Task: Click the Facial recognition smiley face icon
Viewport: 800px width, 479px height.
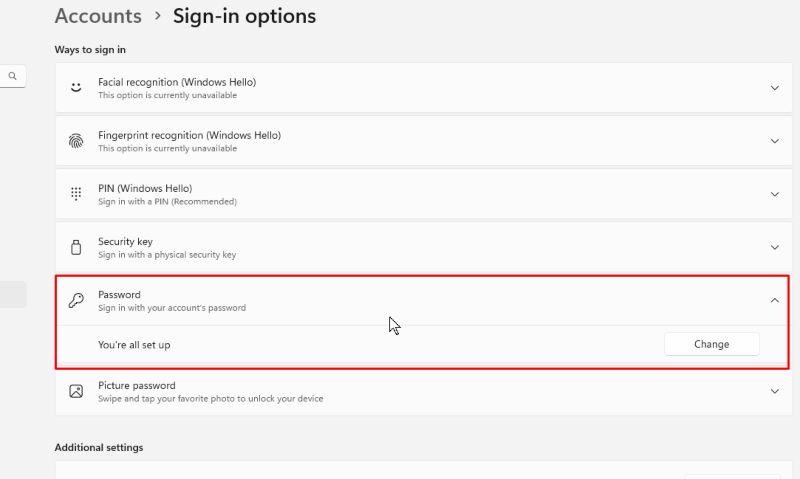Action: click(76, 88)
